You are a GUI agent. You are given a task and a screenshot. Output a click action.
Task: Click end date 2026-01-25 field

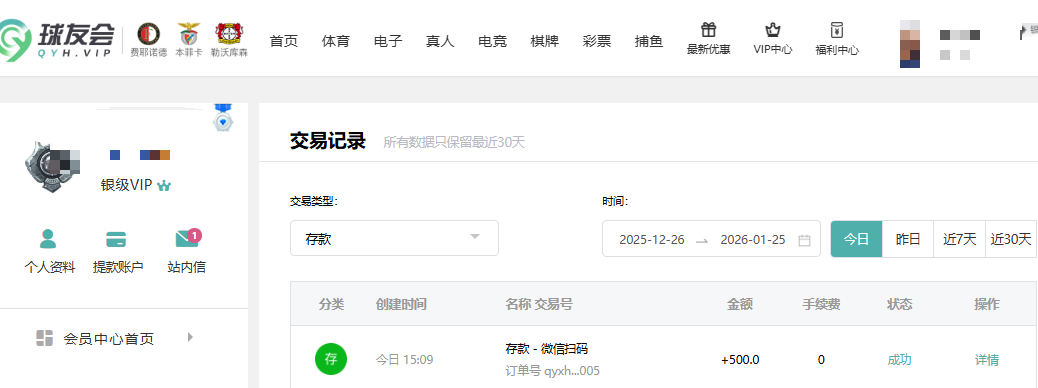pos(753,240)
